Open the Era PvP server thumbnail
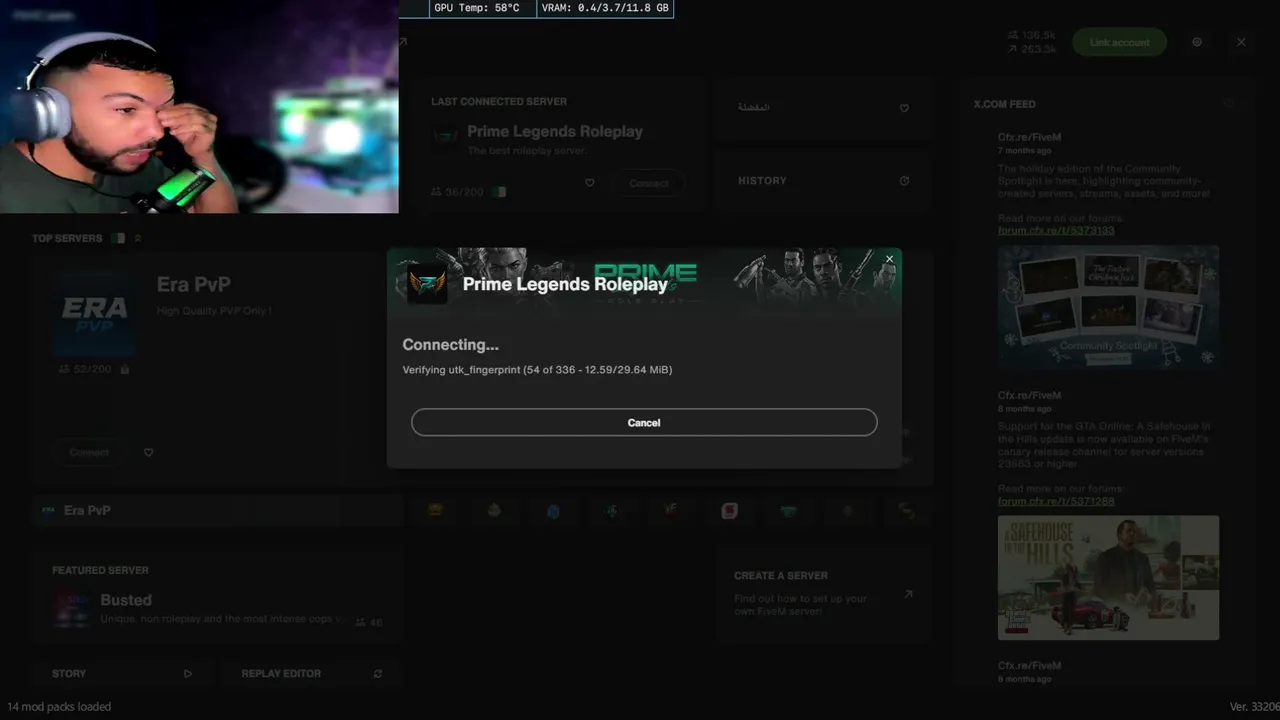Screen dimensions: 1280x720 [95, 313]
